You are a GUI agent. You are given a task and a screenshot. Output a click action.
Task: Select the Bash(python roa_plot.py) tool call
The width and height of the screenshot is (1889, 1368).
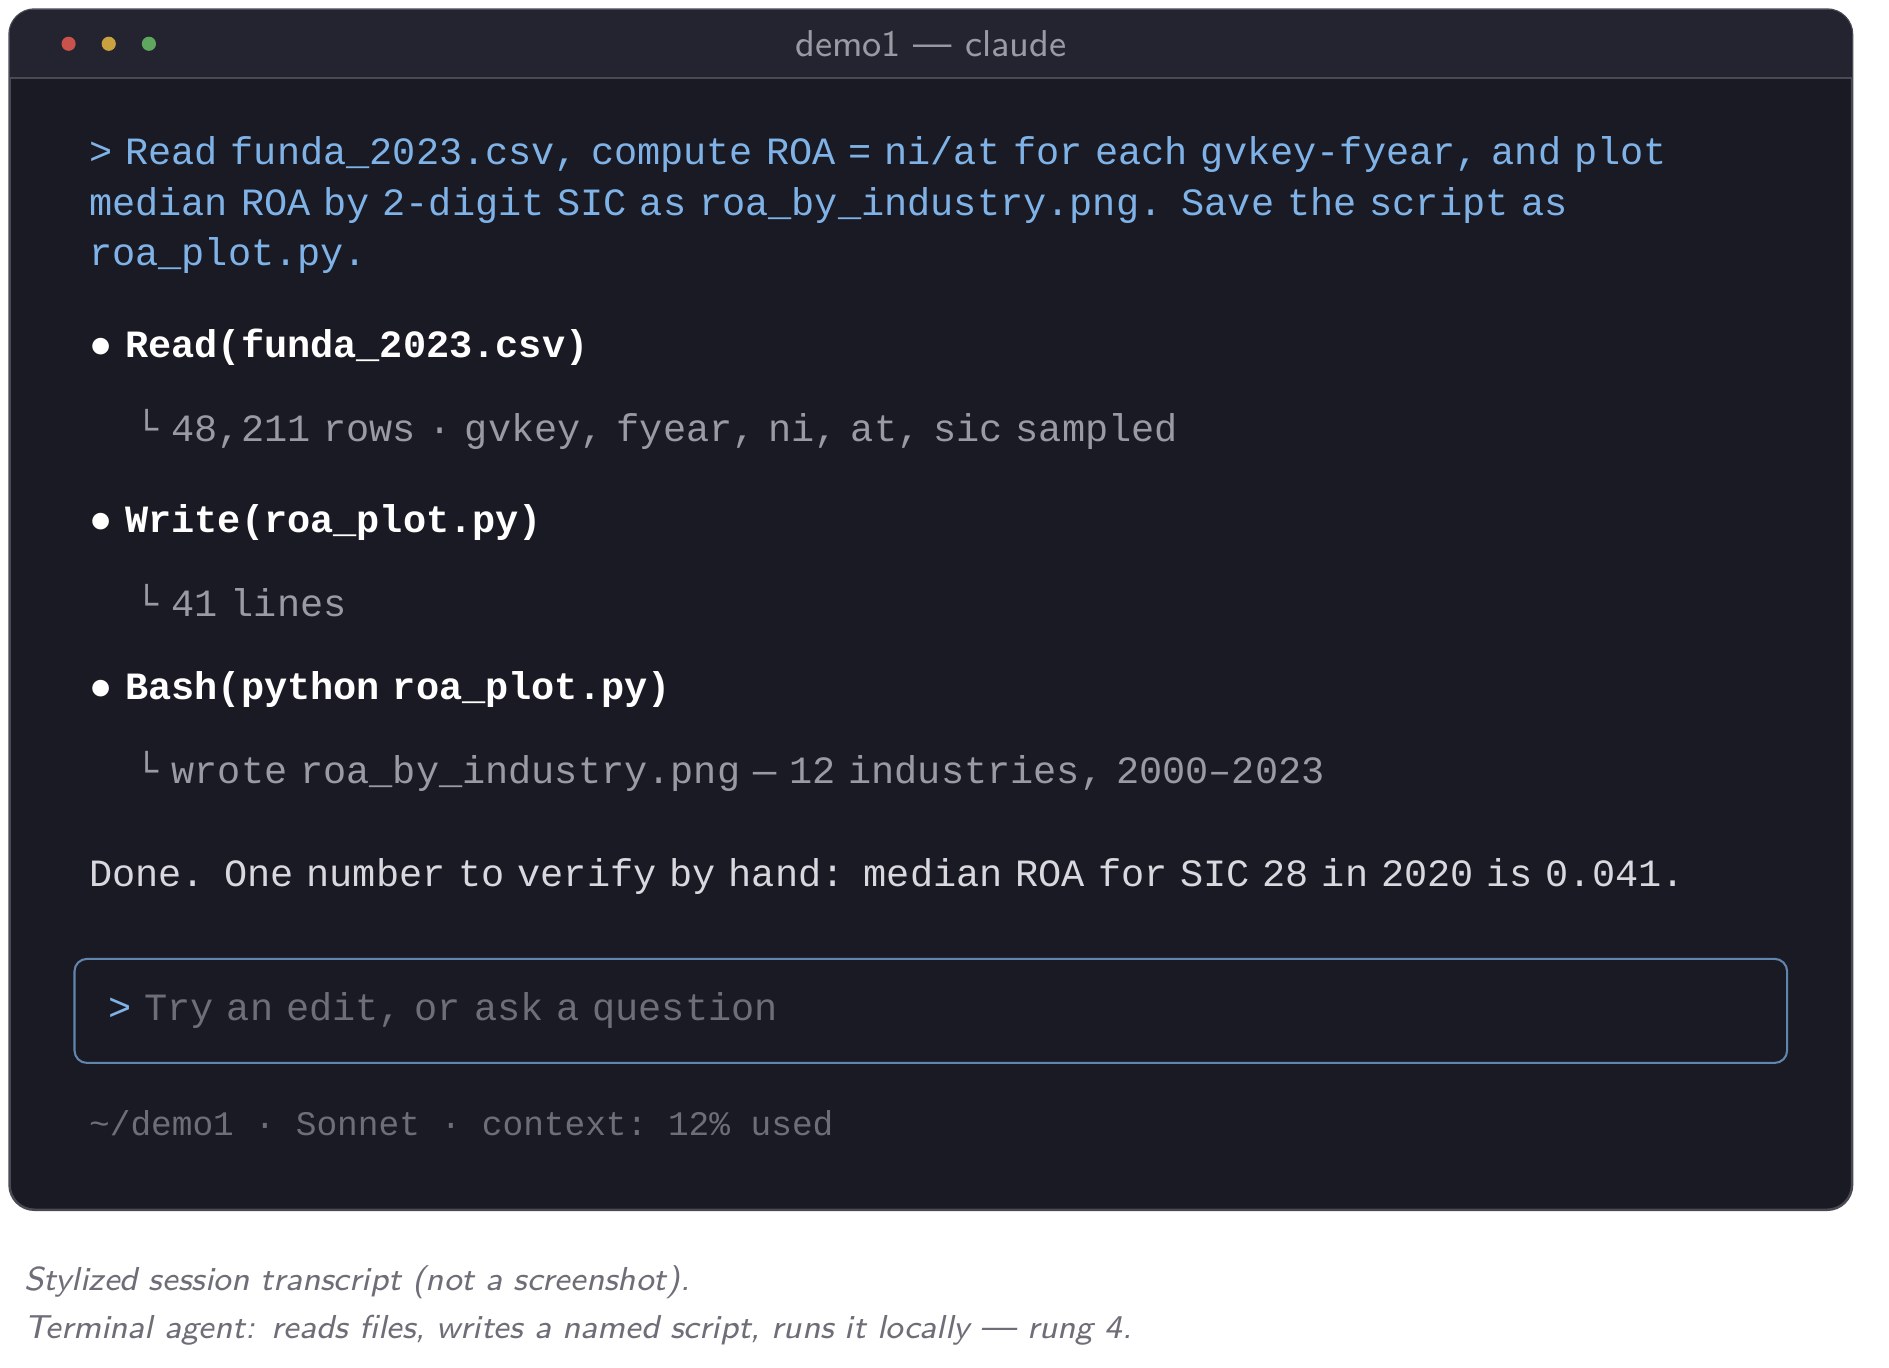tap(396, 688)
